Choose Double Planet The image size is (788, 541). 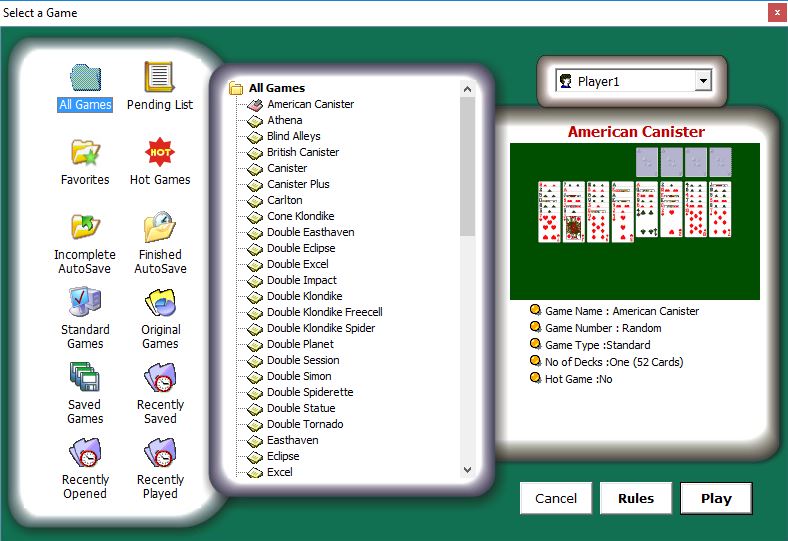point(300,344)
